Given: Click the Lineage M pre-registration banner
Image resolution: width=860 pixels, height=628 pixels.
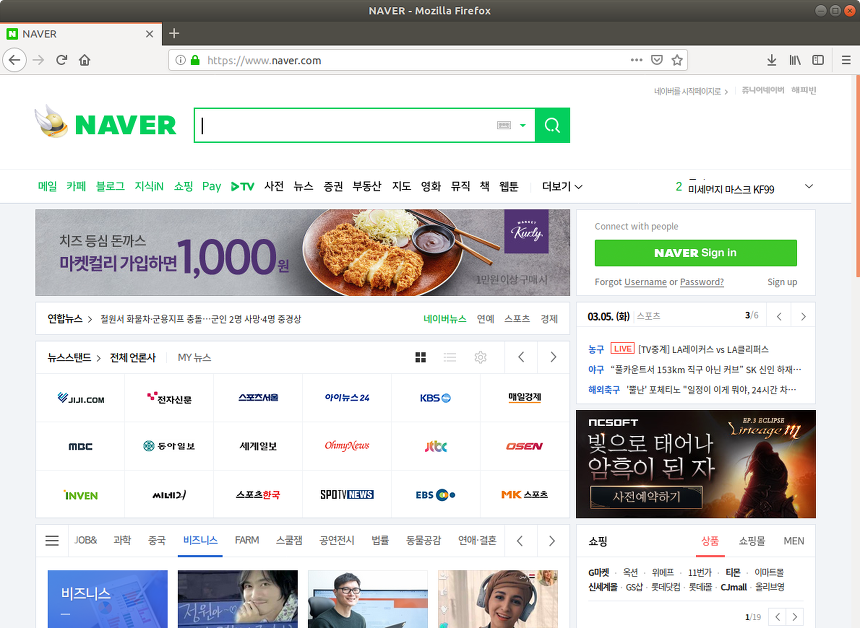Looking at the screenshot, I should [x=695, y=464].
